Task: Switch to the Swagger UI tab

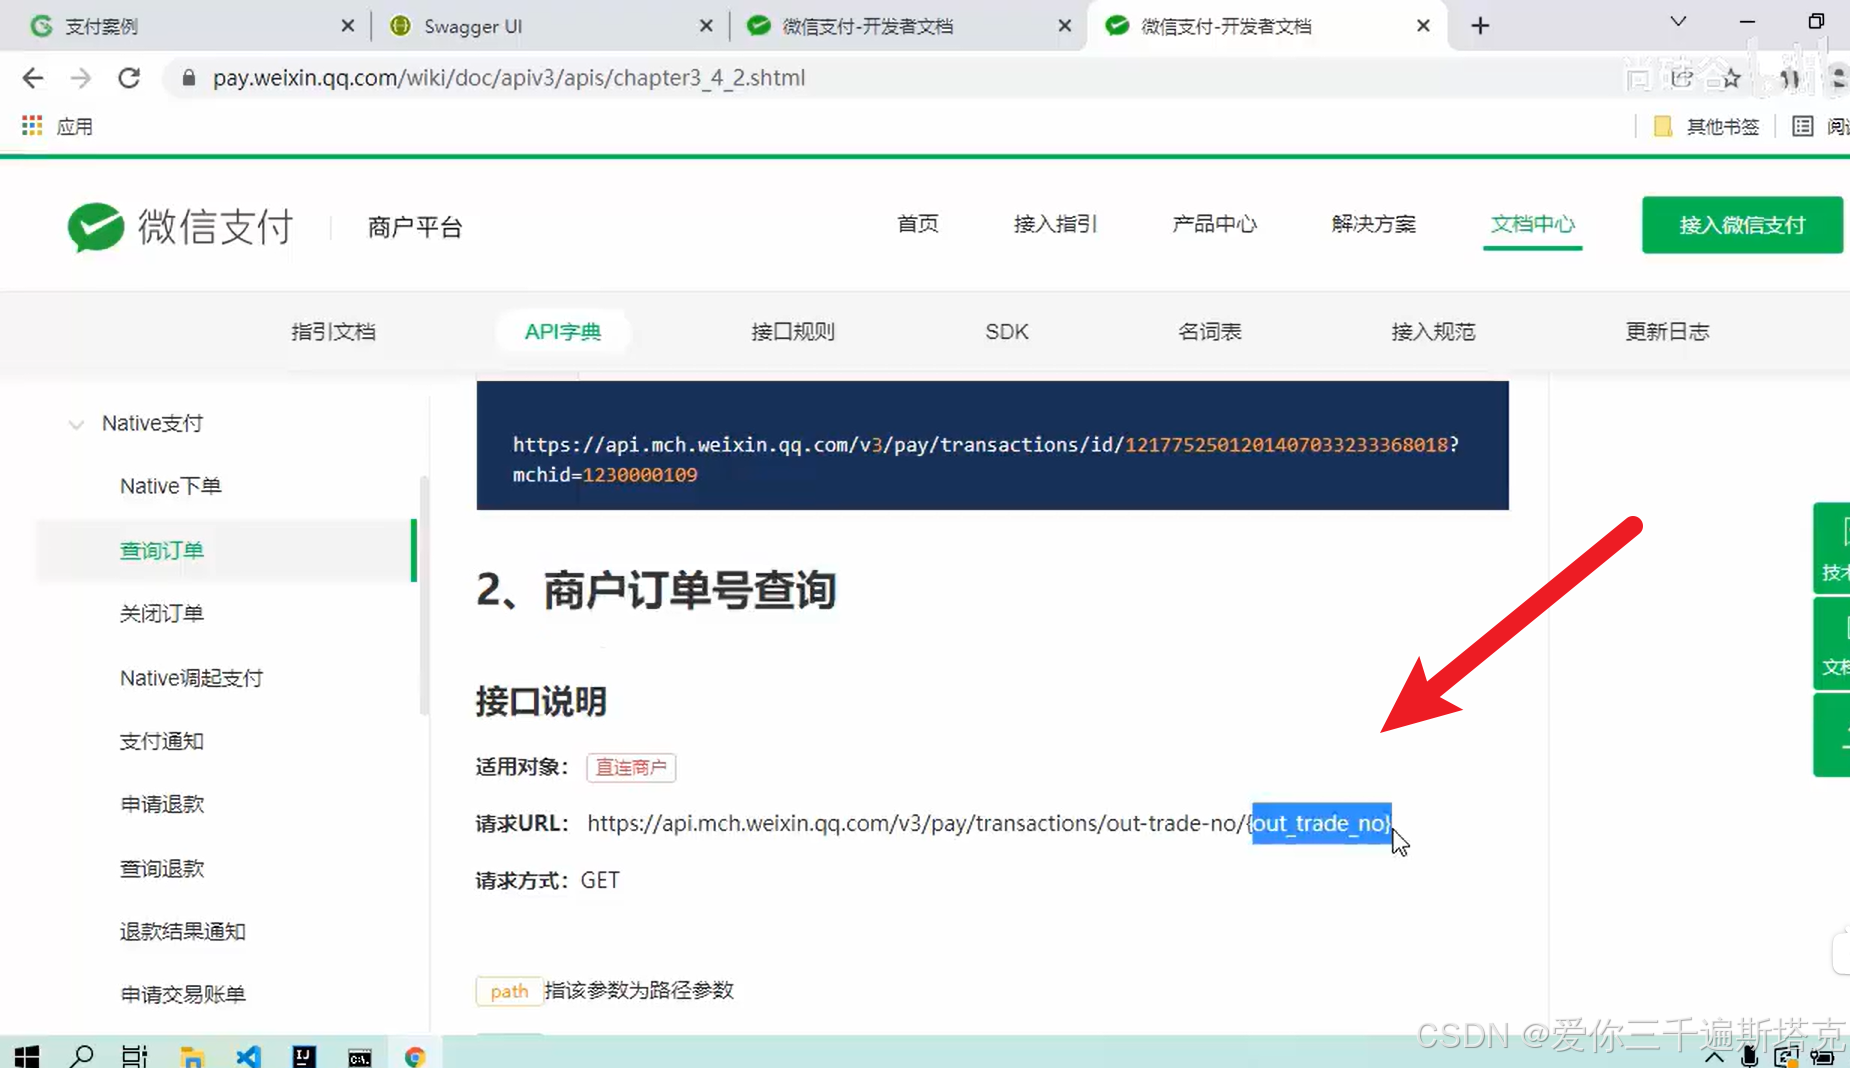Action: point(550,26)
